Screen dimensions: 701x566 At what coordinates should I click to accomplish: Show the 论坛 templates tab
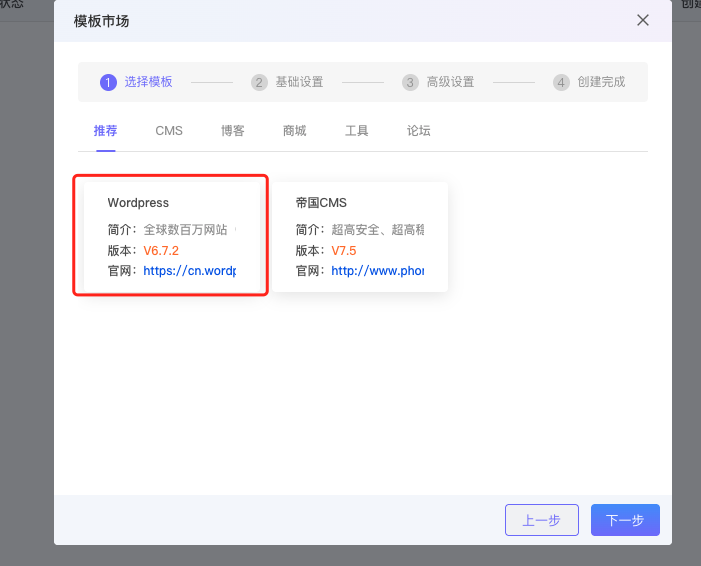click(x=419, y=131)
